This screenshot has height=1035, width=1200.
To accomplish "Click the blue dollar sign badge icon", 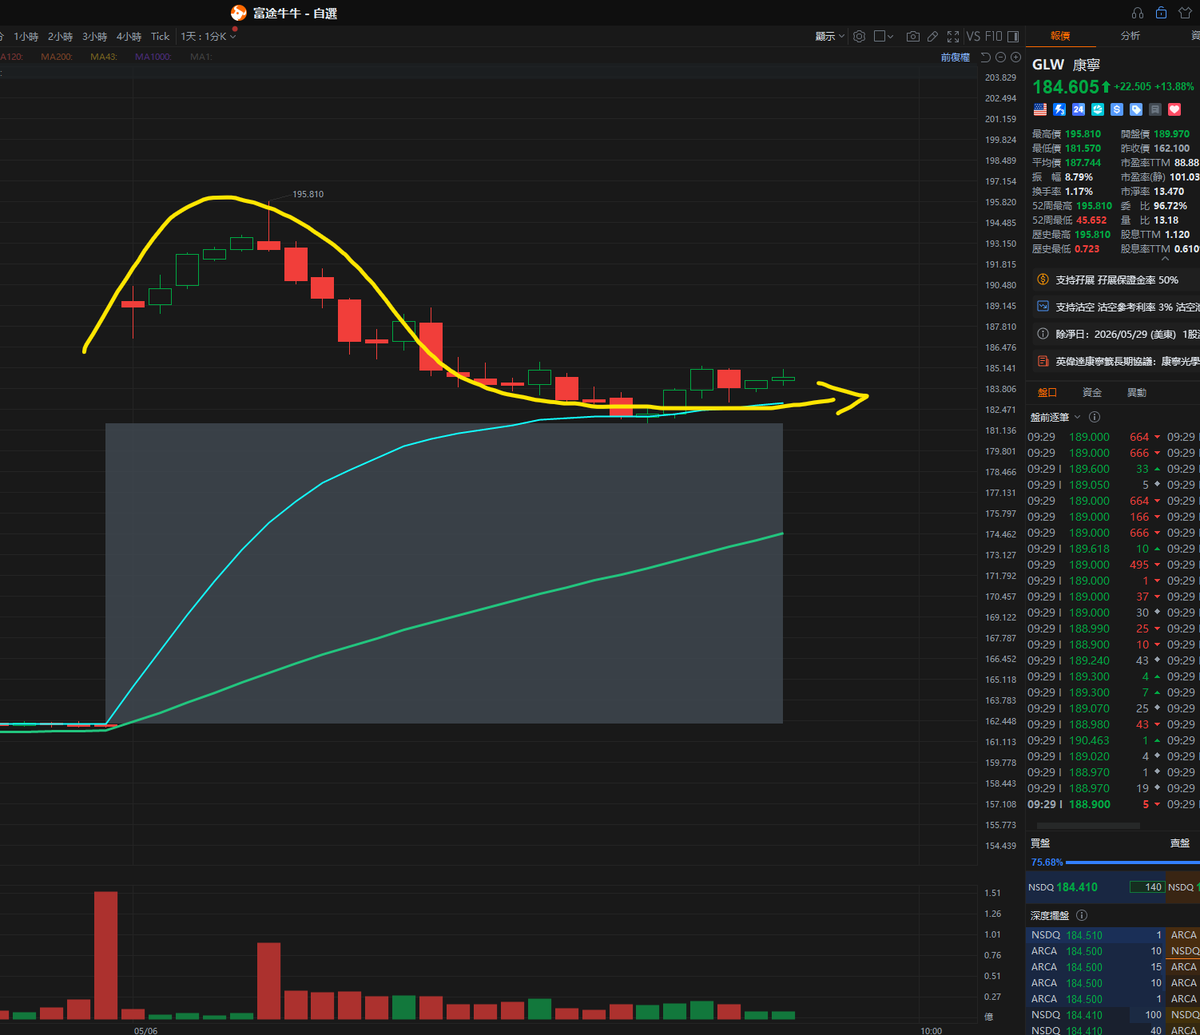I will pyautogui.click(x=1117, y=109).
